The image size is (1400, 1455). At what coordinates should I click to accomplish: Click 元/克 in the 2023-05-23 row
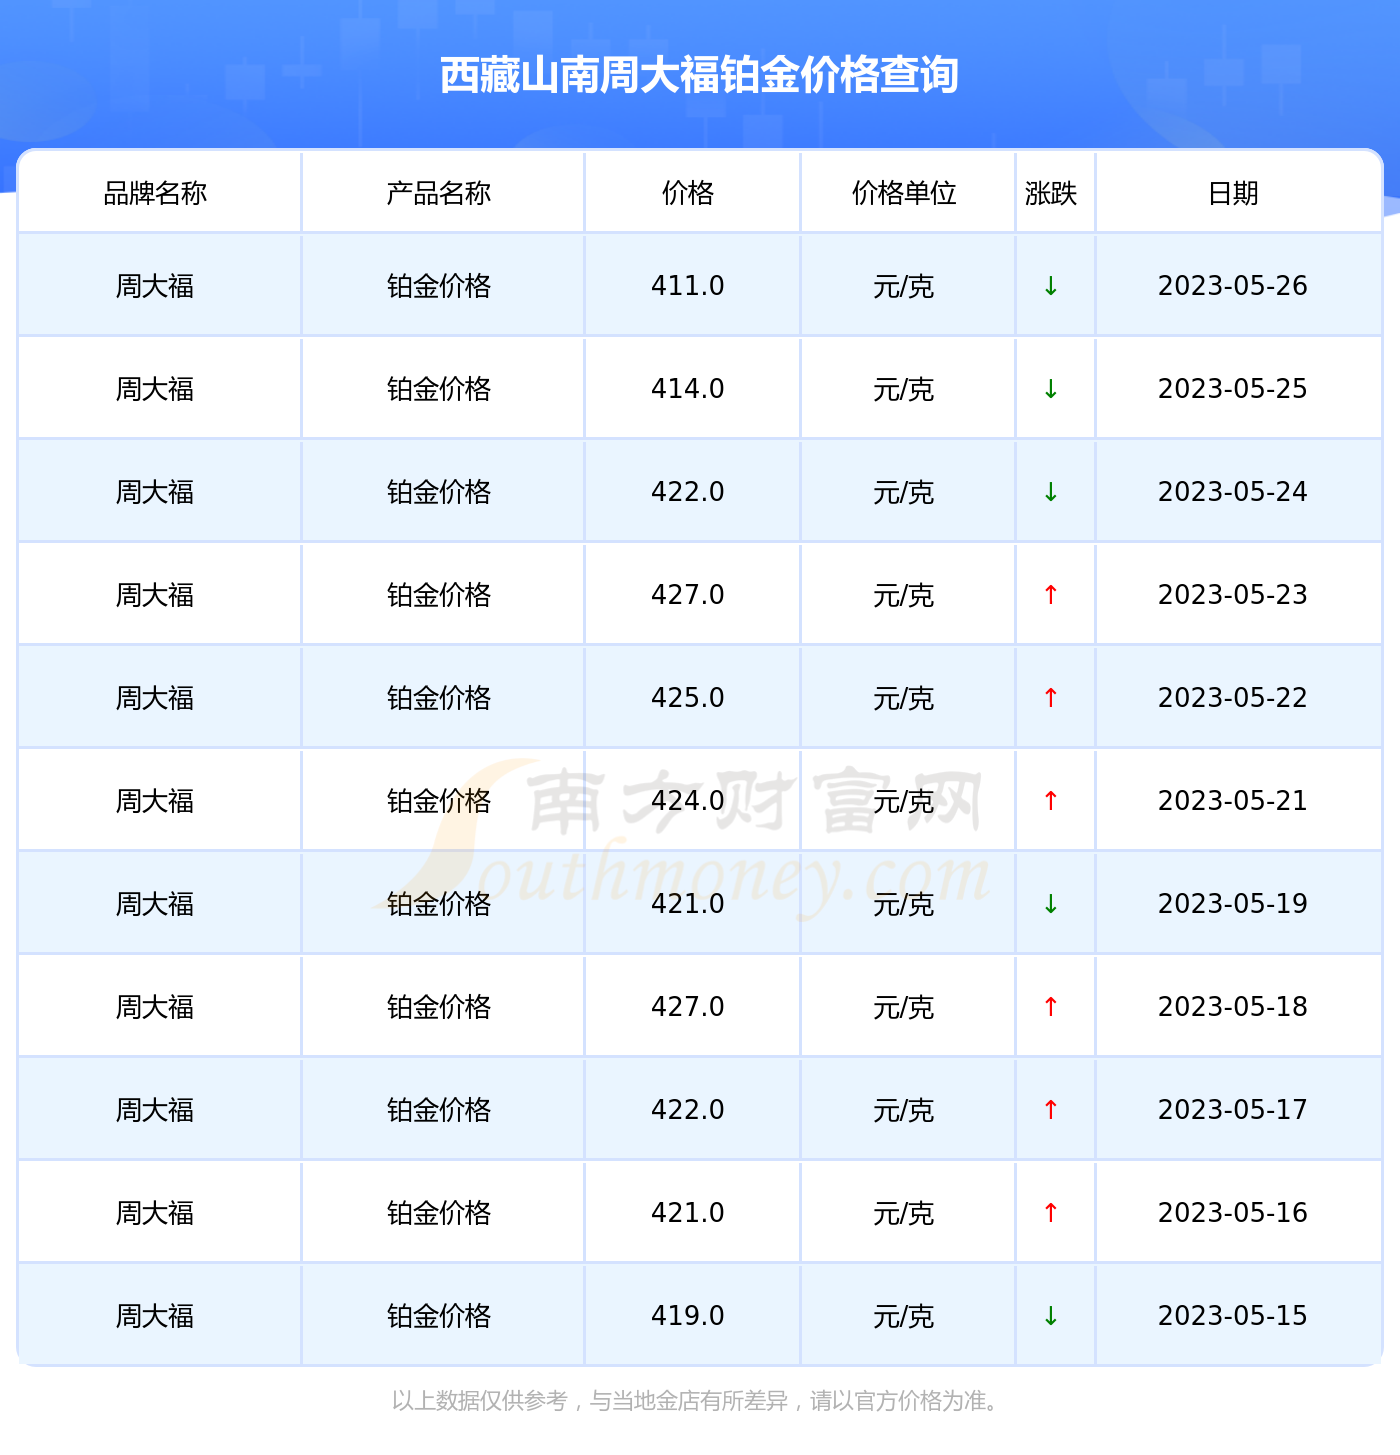pos(904,595)
